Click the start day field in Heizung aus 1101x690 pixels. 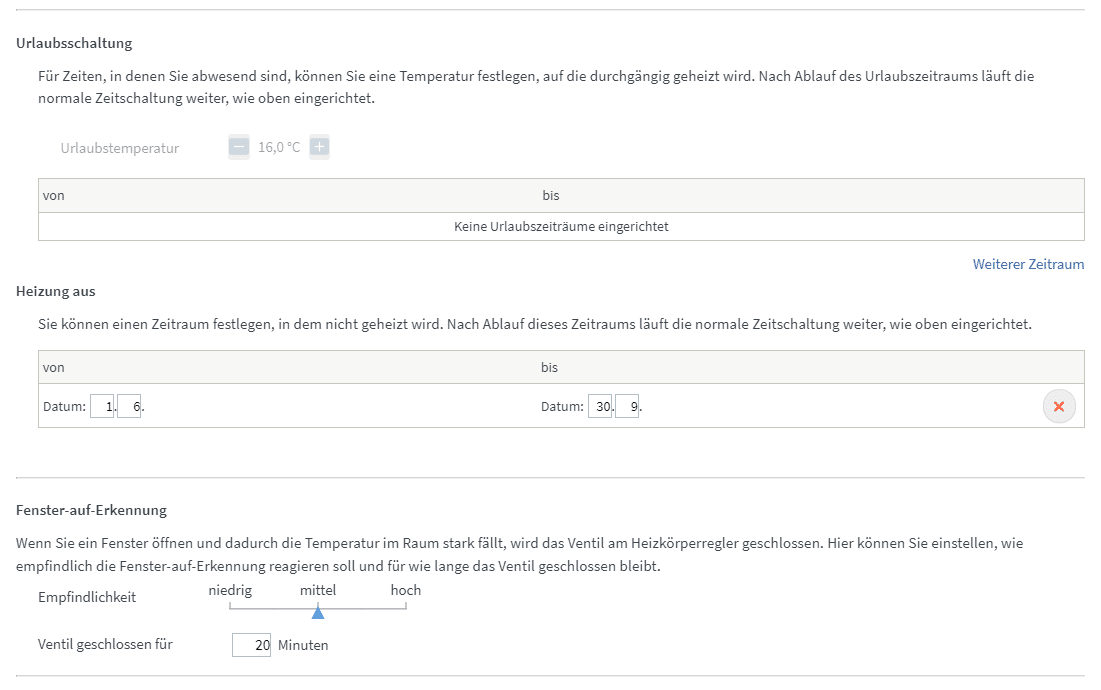click(x=102, y=407)
